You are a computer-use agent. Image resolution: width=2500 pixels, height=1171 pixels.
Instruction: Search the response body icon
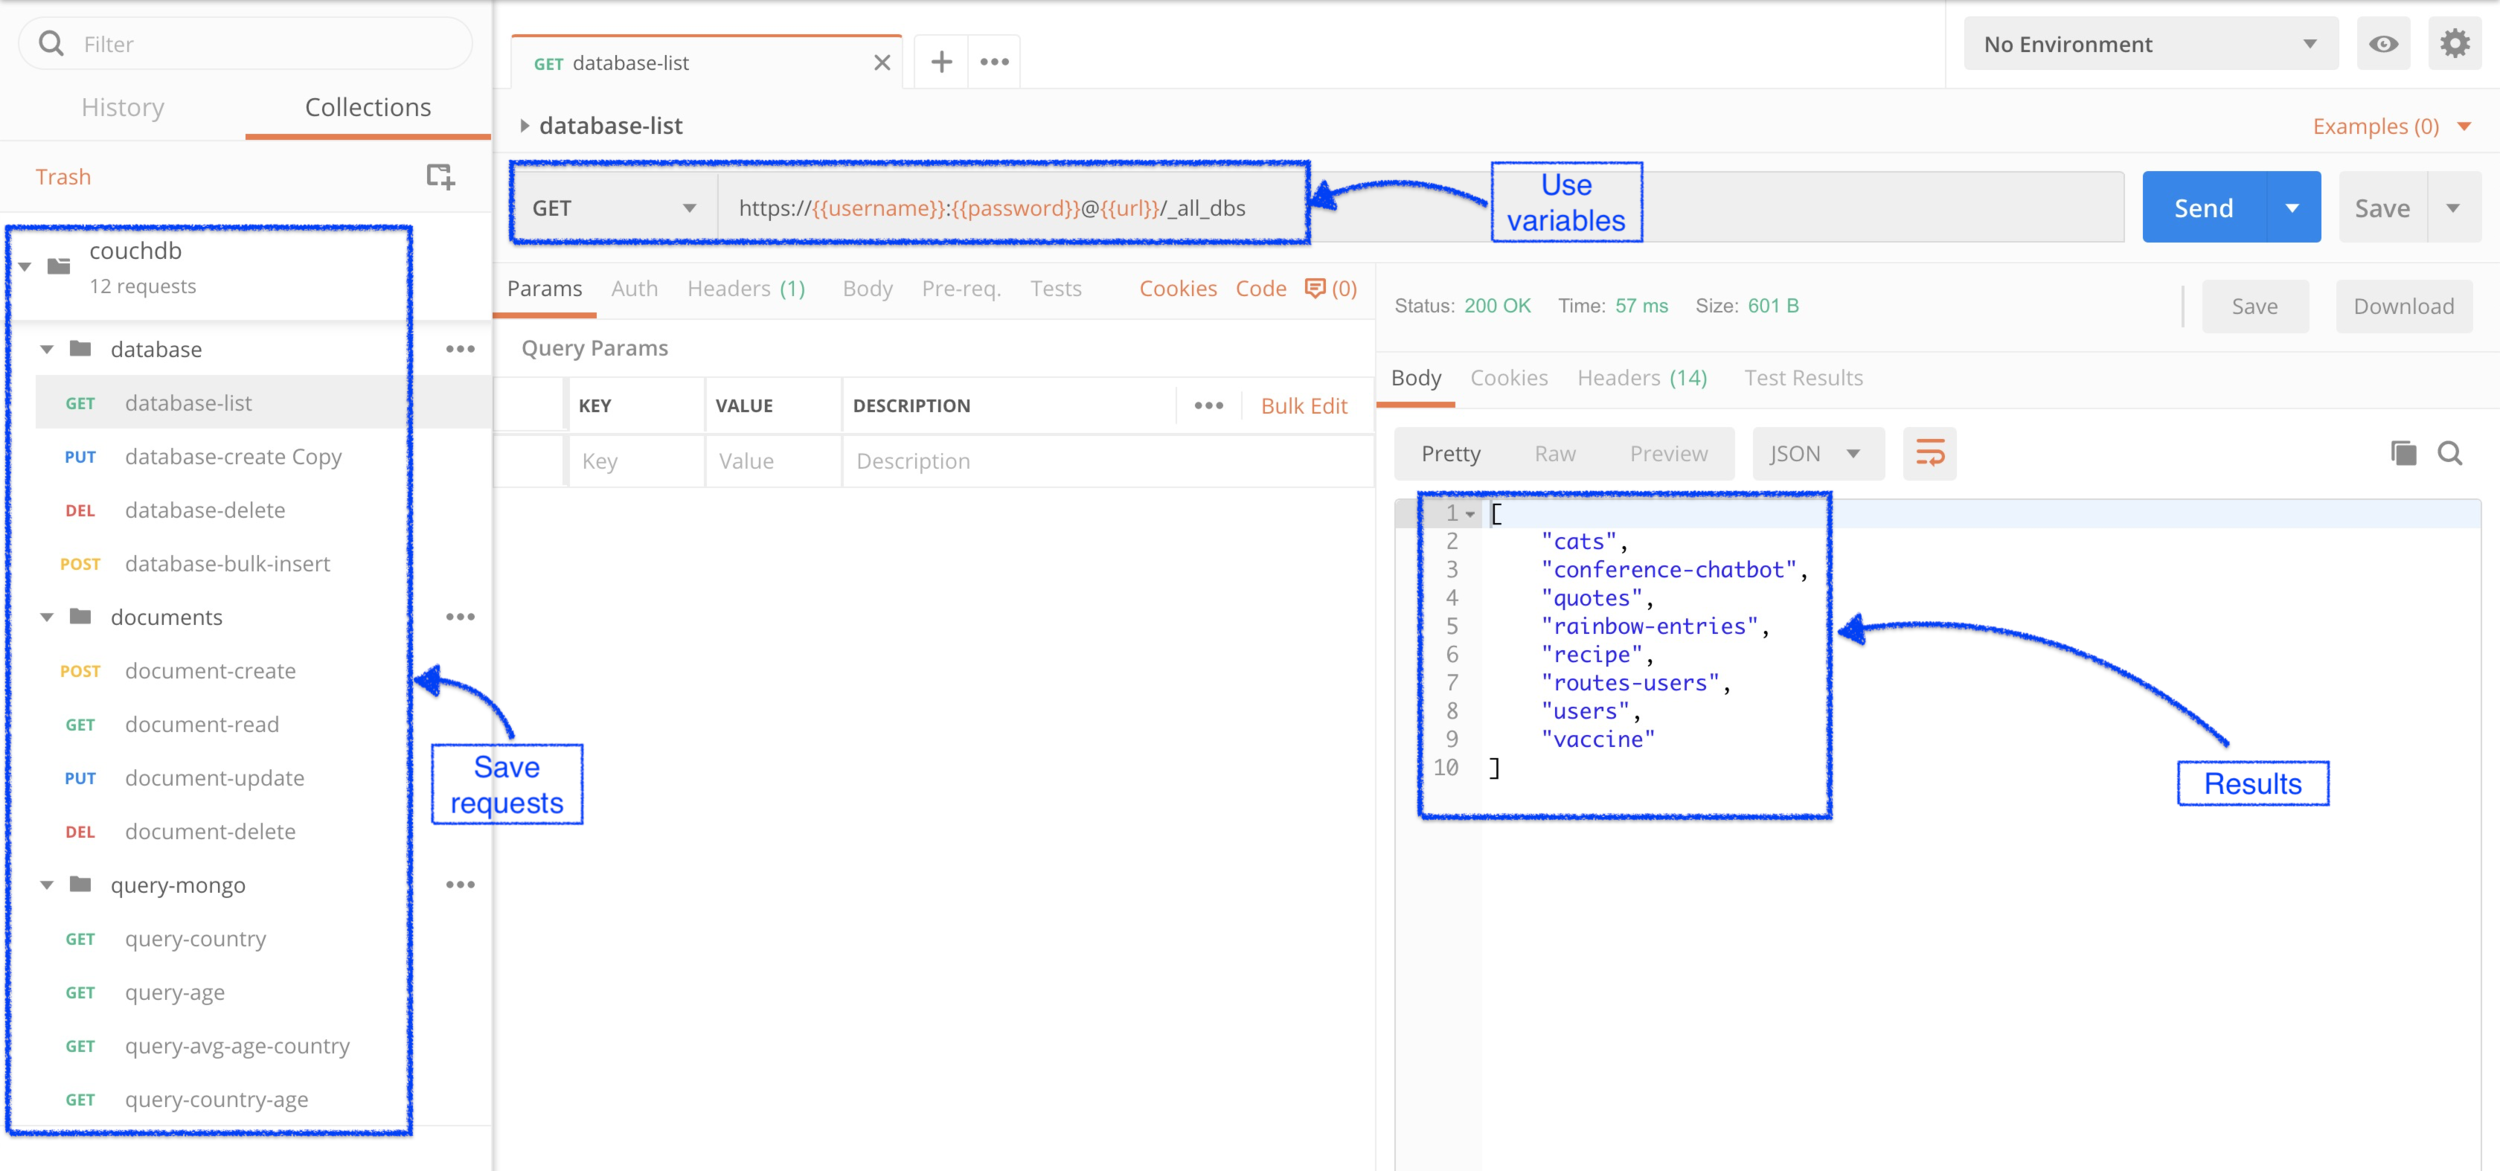click(2450, 454)
